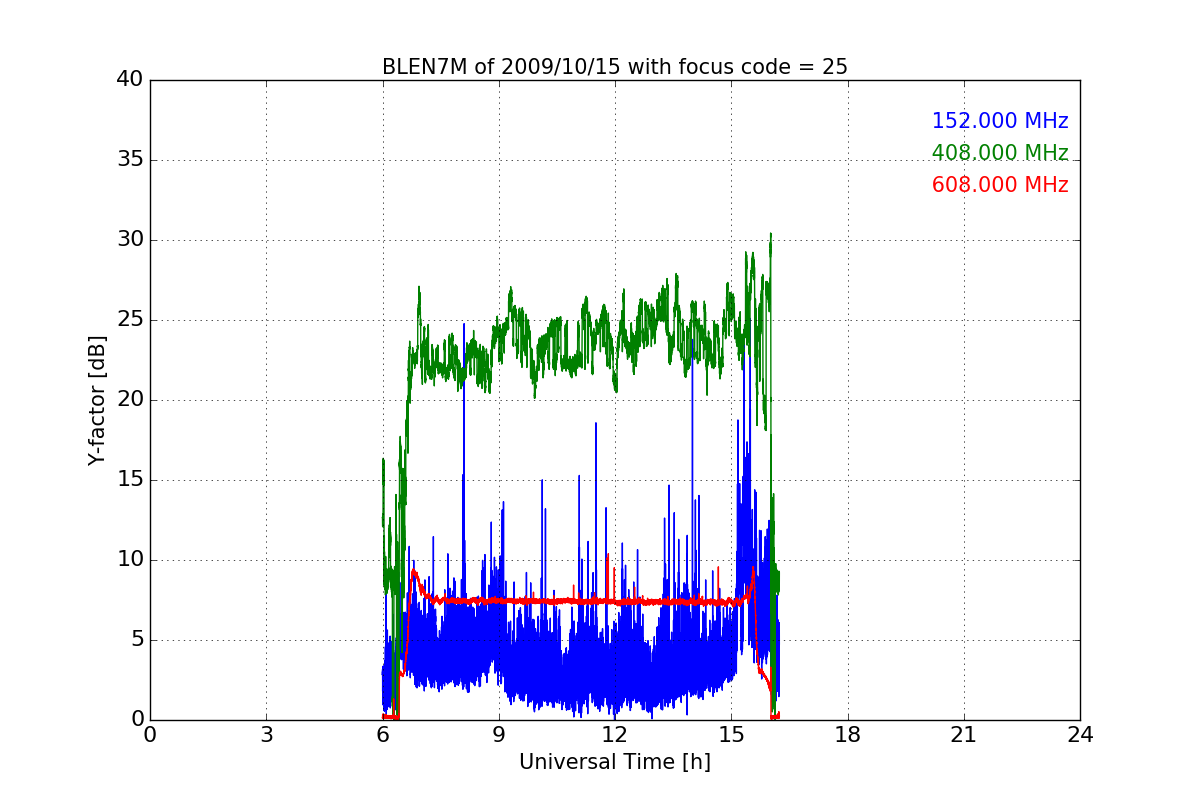The height and width of the screenshot is (800, 1200).
Task: Select the blue 152.000 MHz legend label
Action: [x=1000, y=121]
